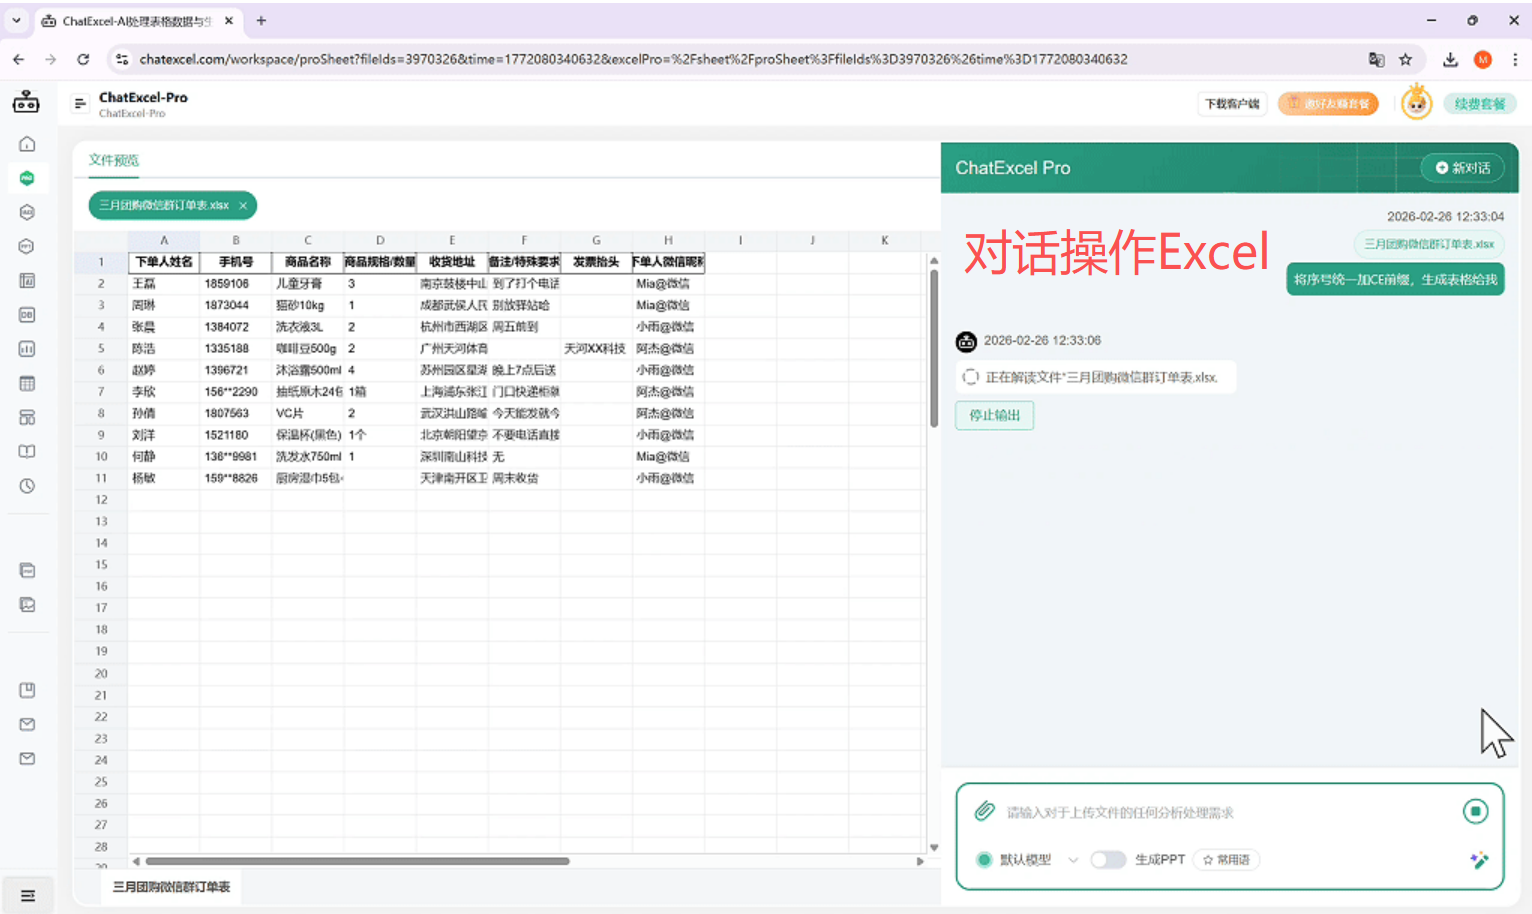Open the browser profile avatar menu
1532x914 pixels.
pos(1482,59)
